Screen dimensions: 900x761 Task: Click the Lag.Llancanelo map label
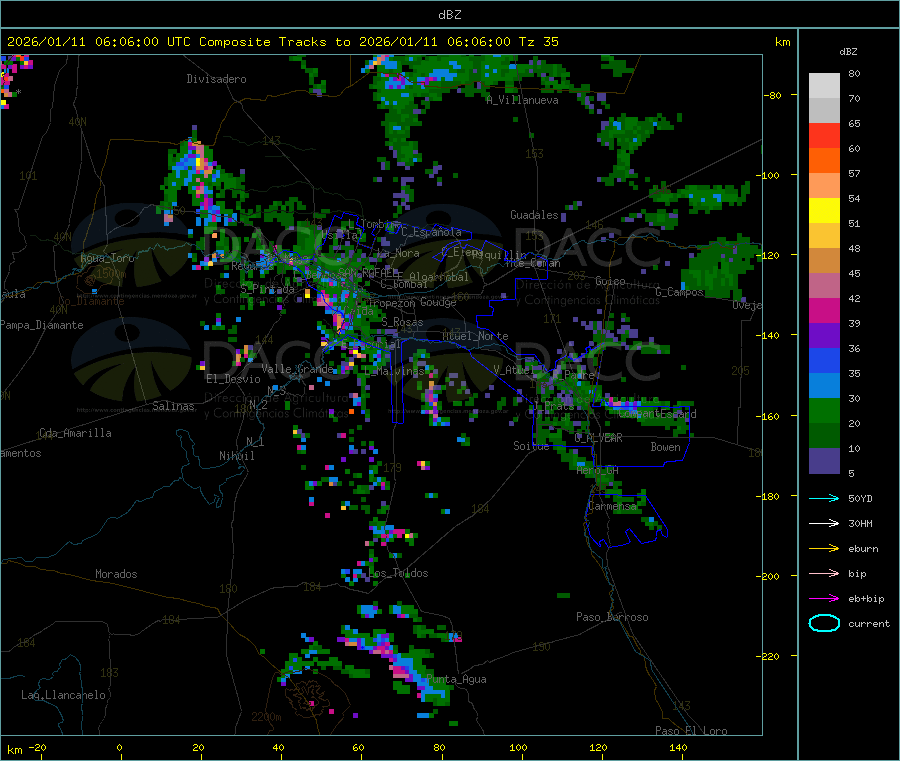(x=63, y=695)
